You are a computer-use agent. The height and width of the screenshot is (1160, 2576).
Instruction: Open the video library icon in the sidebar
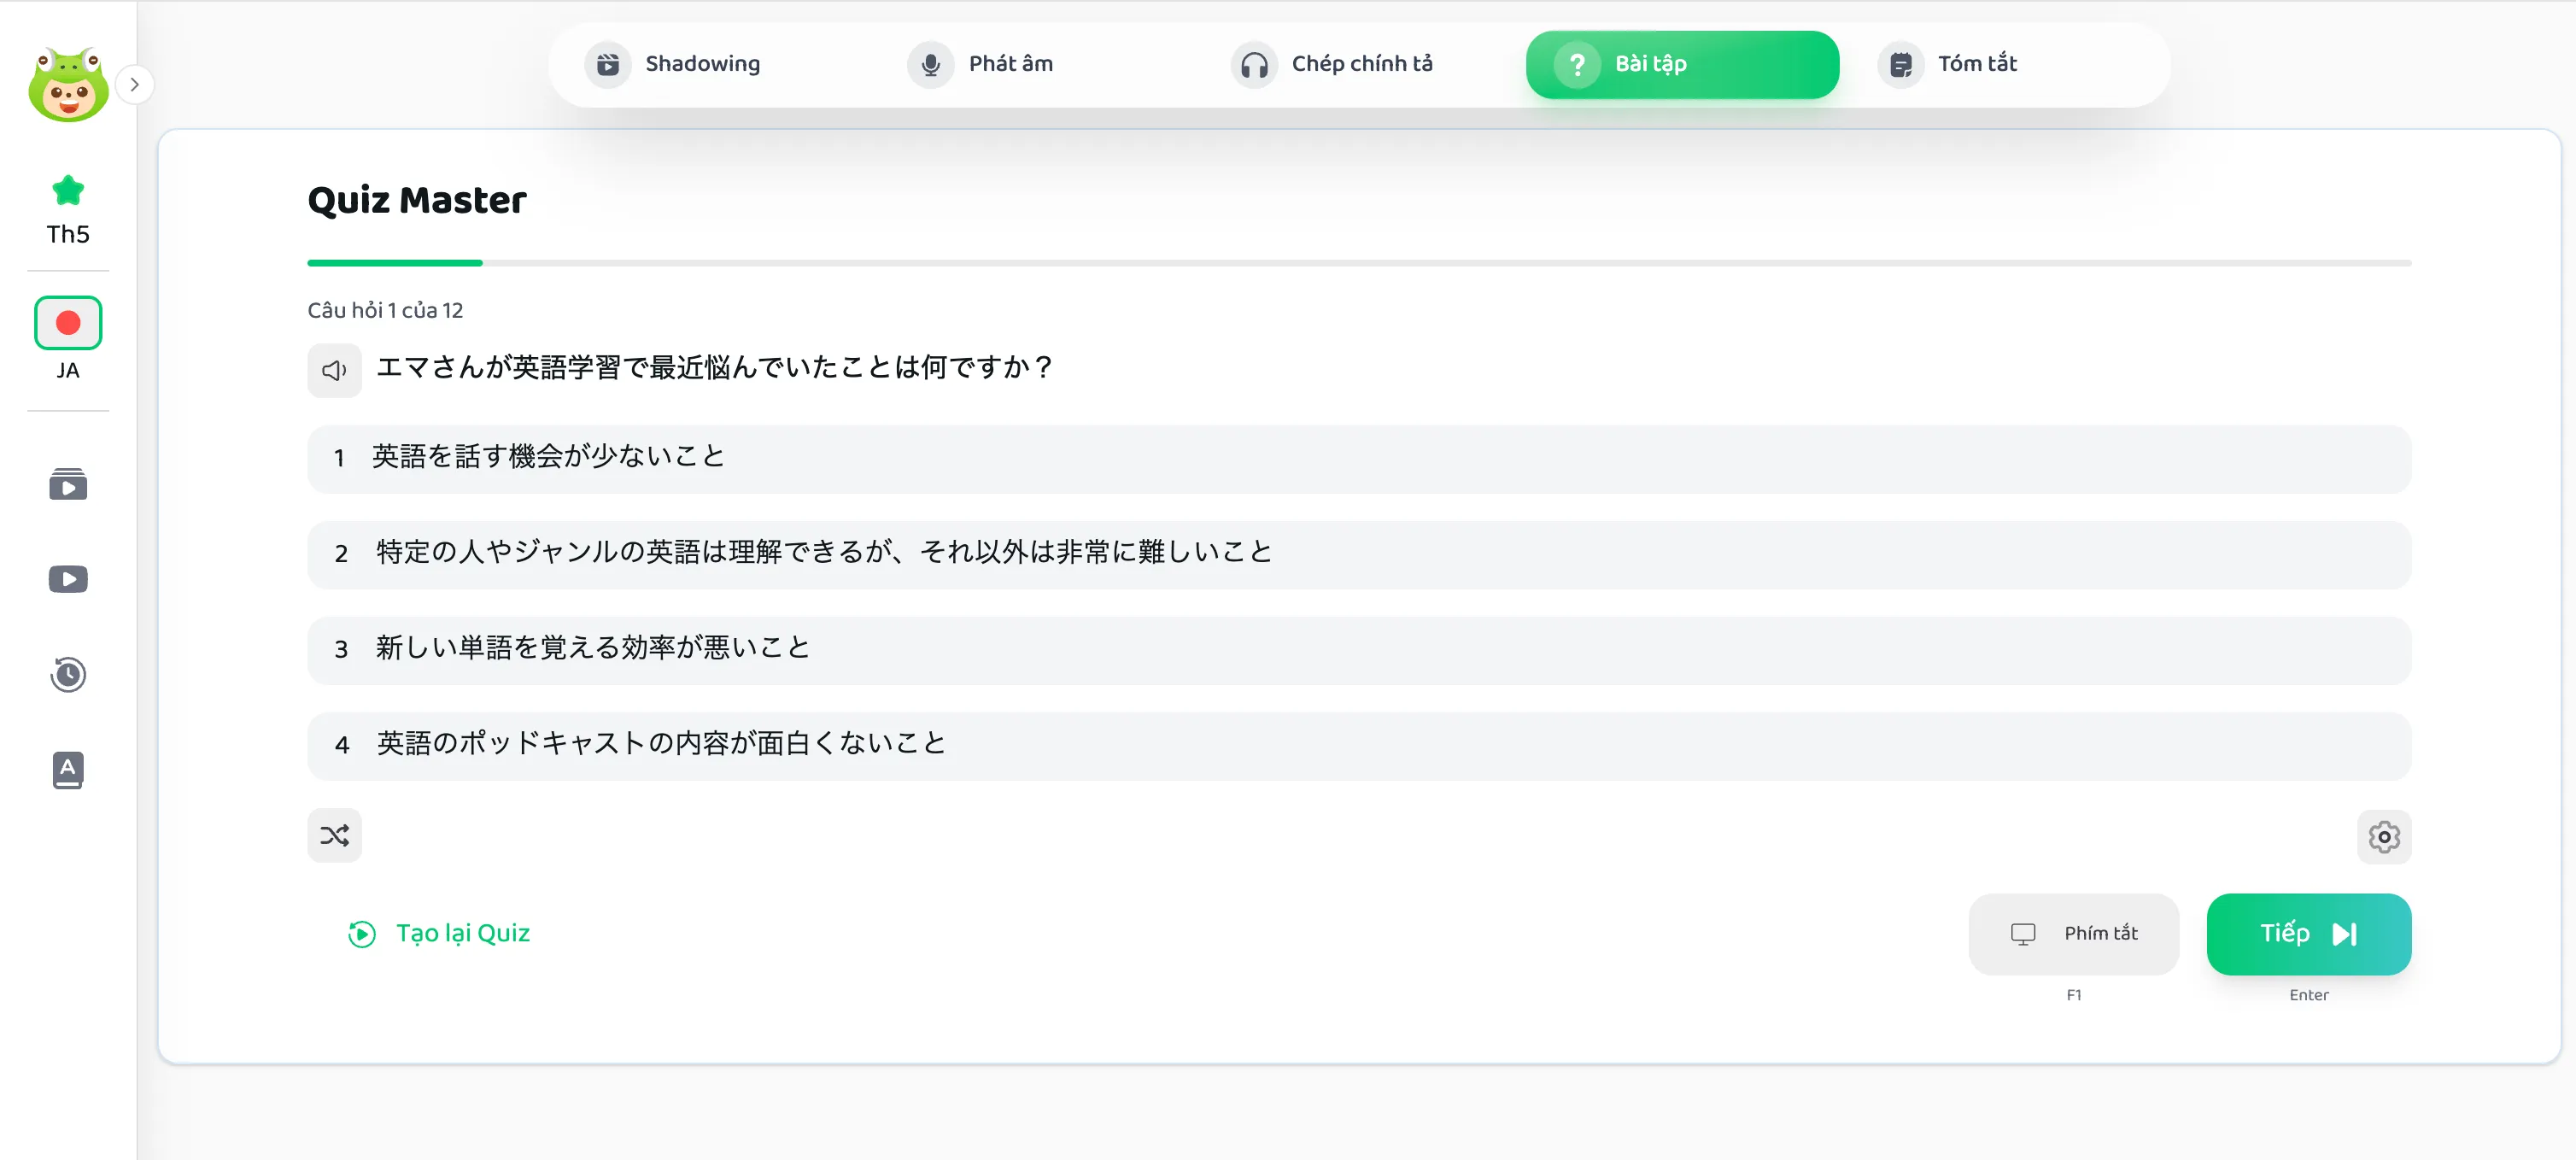pyautogui.click(x=68, y=485)
